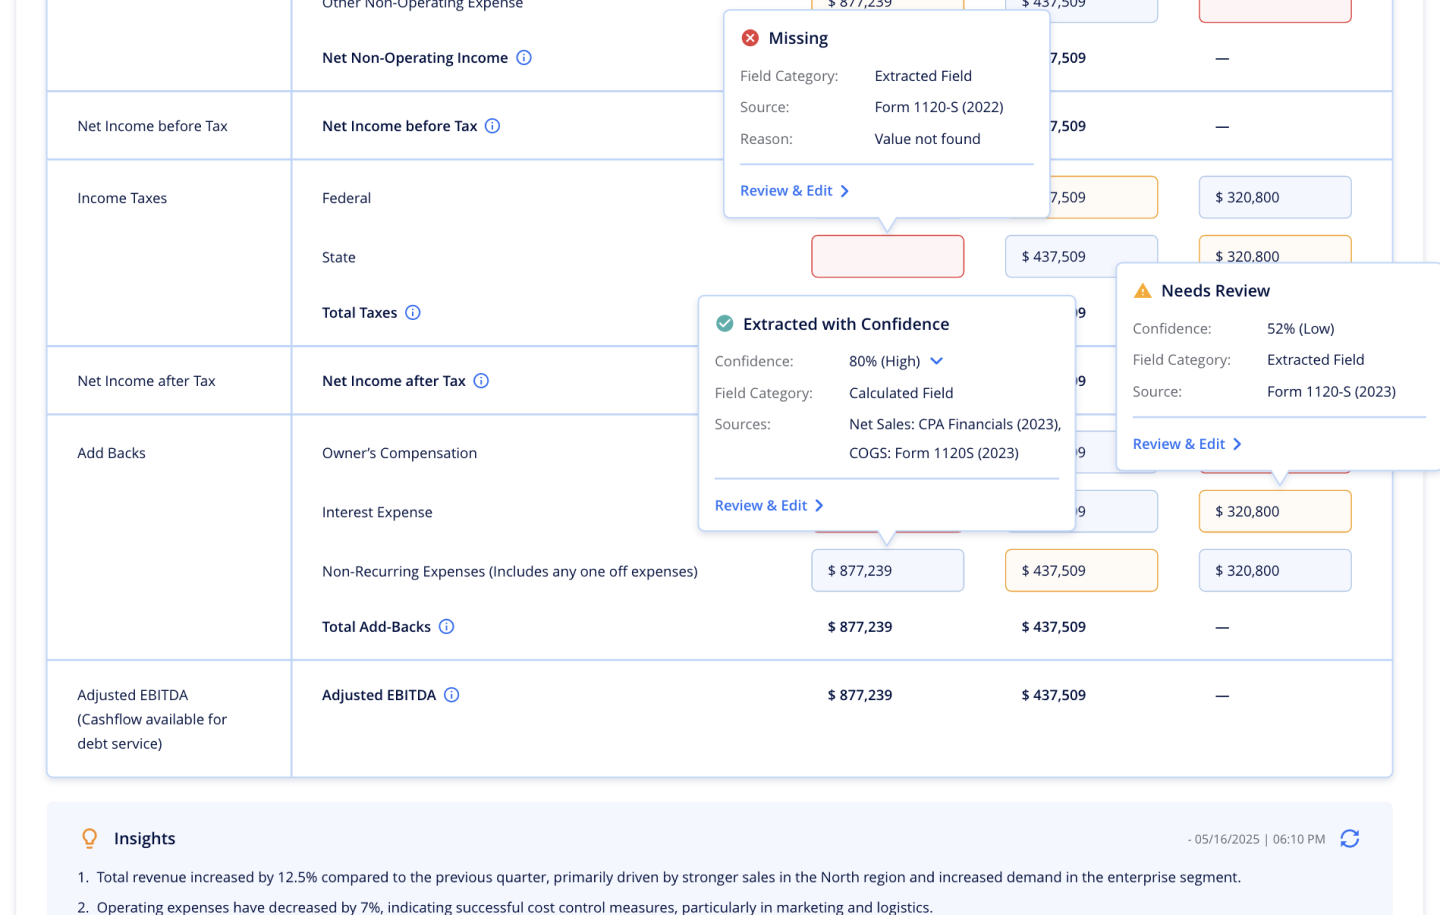Open Review & Edit in Extracted with Confidence popup
The width and height of the screenshot is (1440, 915).
point(769,506)
